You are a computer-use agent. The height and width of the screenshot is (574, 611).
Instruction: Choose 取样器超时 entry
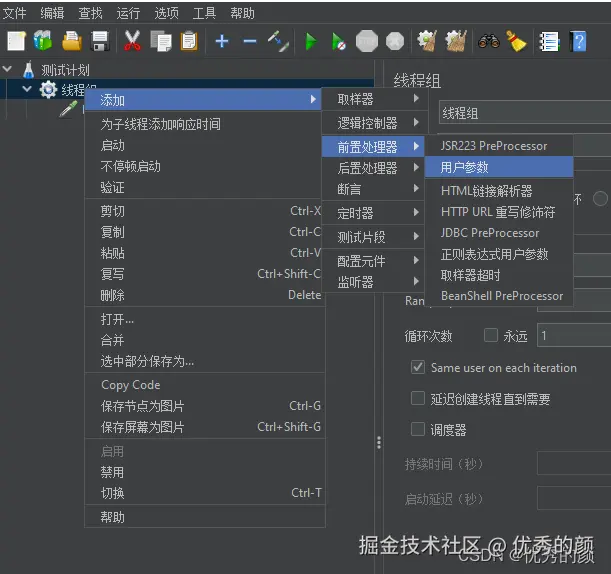pyautogui.click(x=499, y=275)
